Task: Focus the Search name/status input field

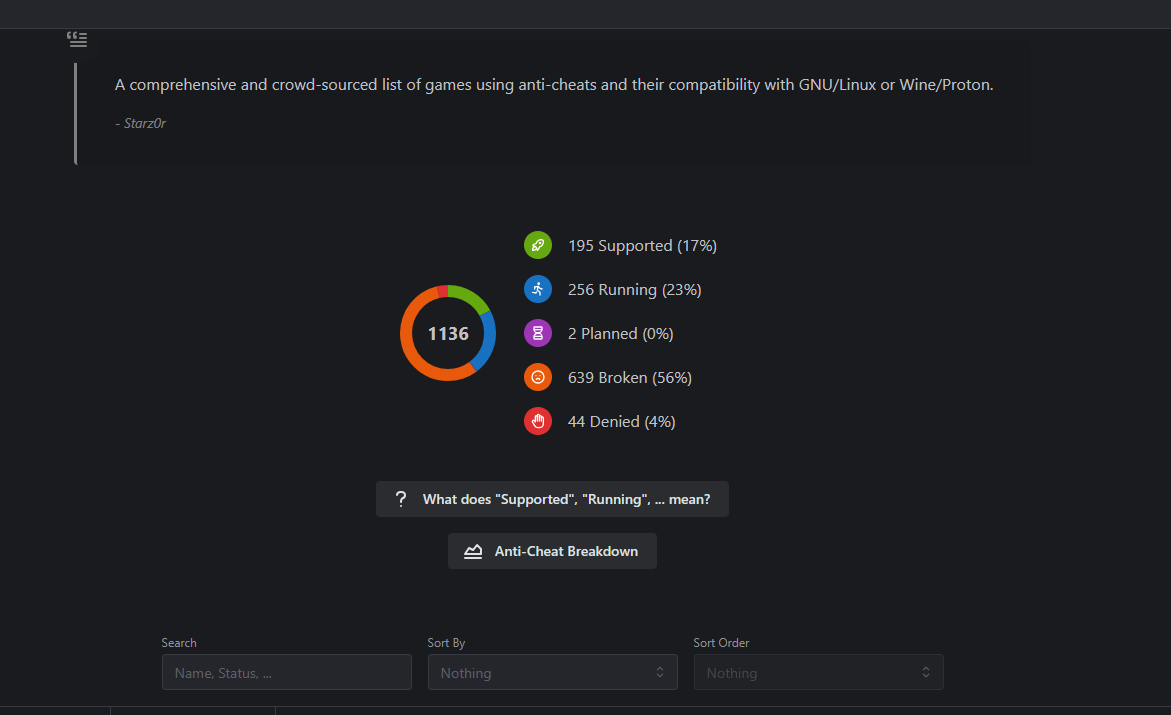Action: coord(286,673)
